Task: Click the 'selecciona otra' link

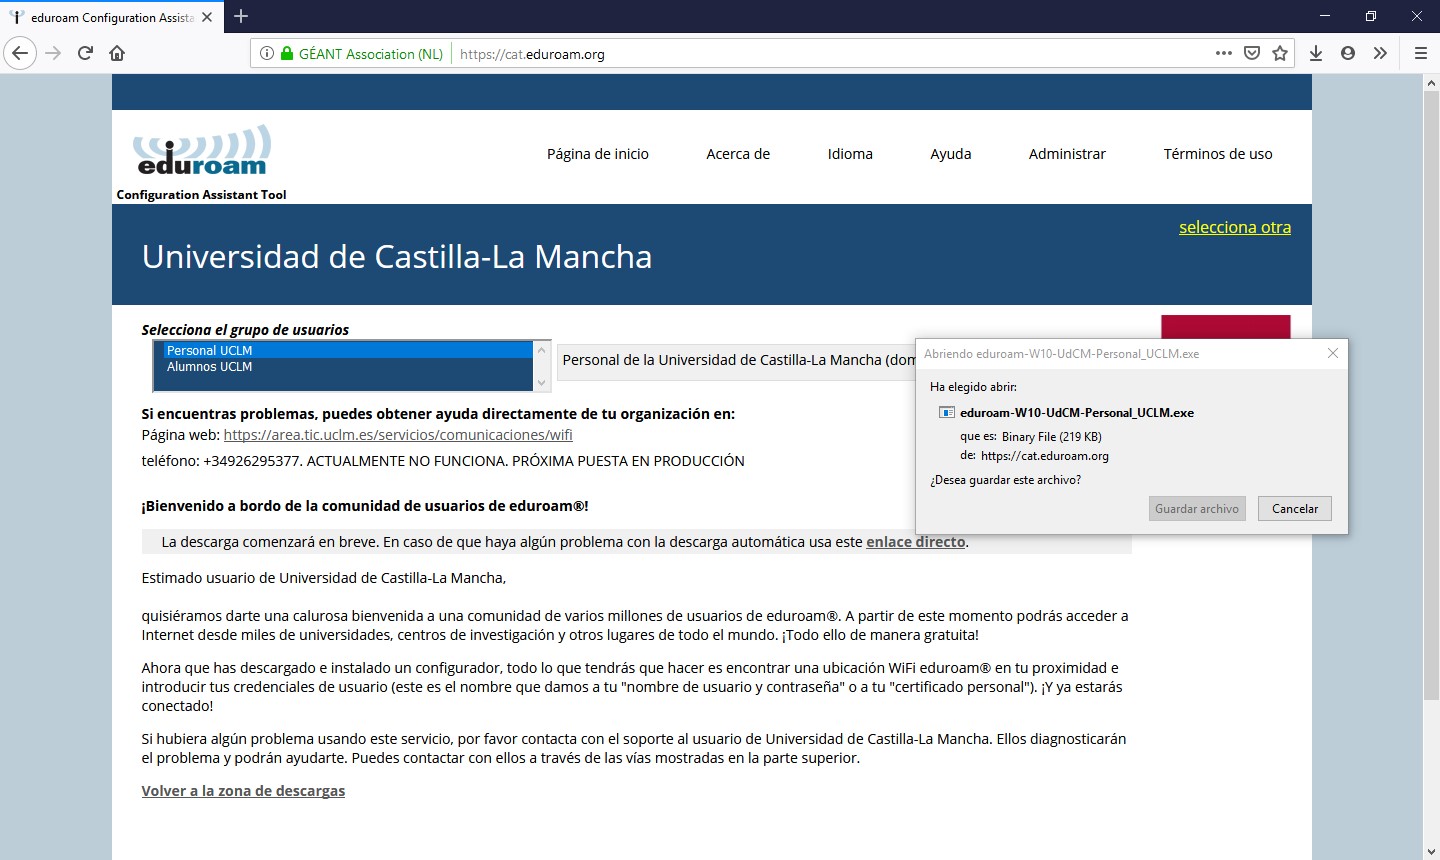Action: click(1235, 227)
